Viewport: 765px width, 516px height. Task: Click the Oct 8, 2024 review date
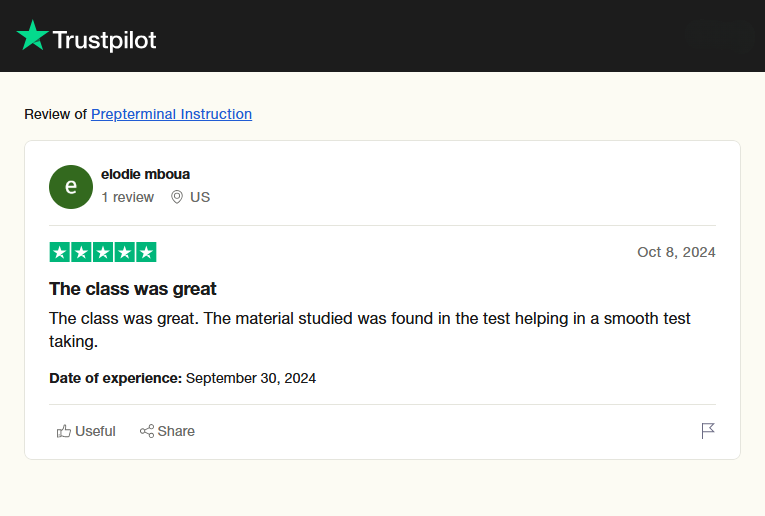[x=676, y=252]
